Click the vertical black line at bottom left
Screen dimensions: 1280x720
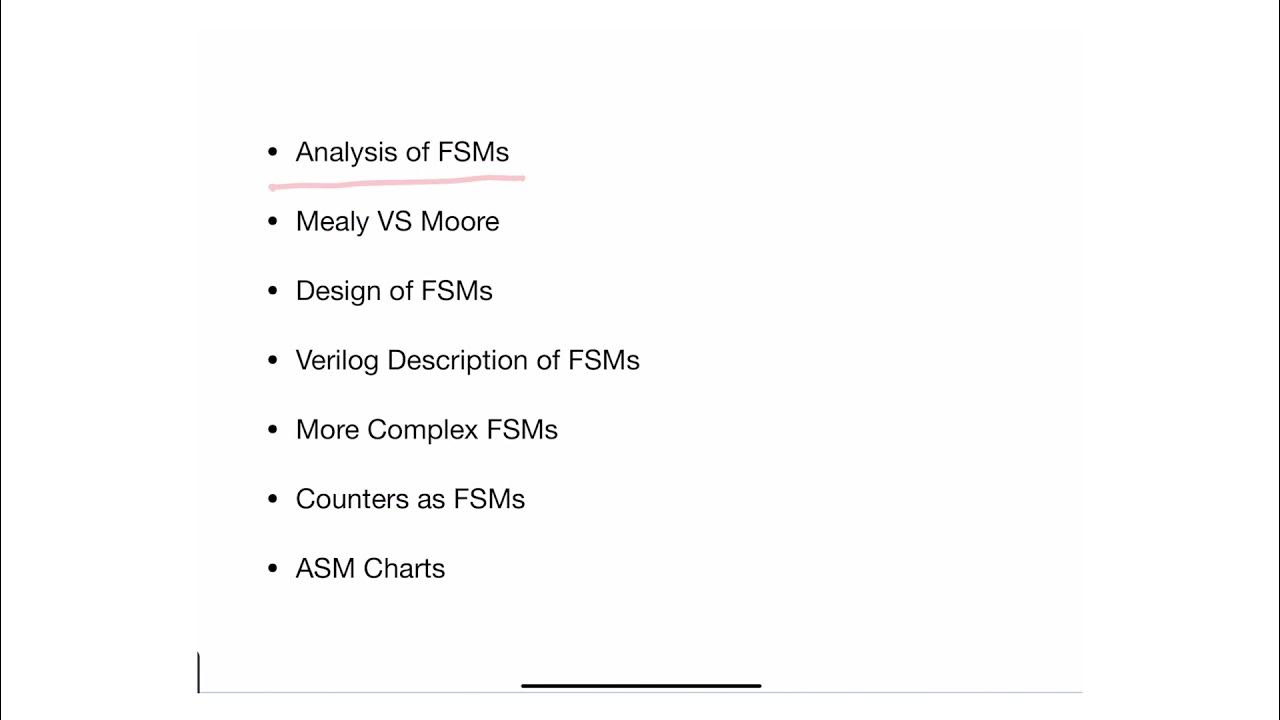[199, 672]
